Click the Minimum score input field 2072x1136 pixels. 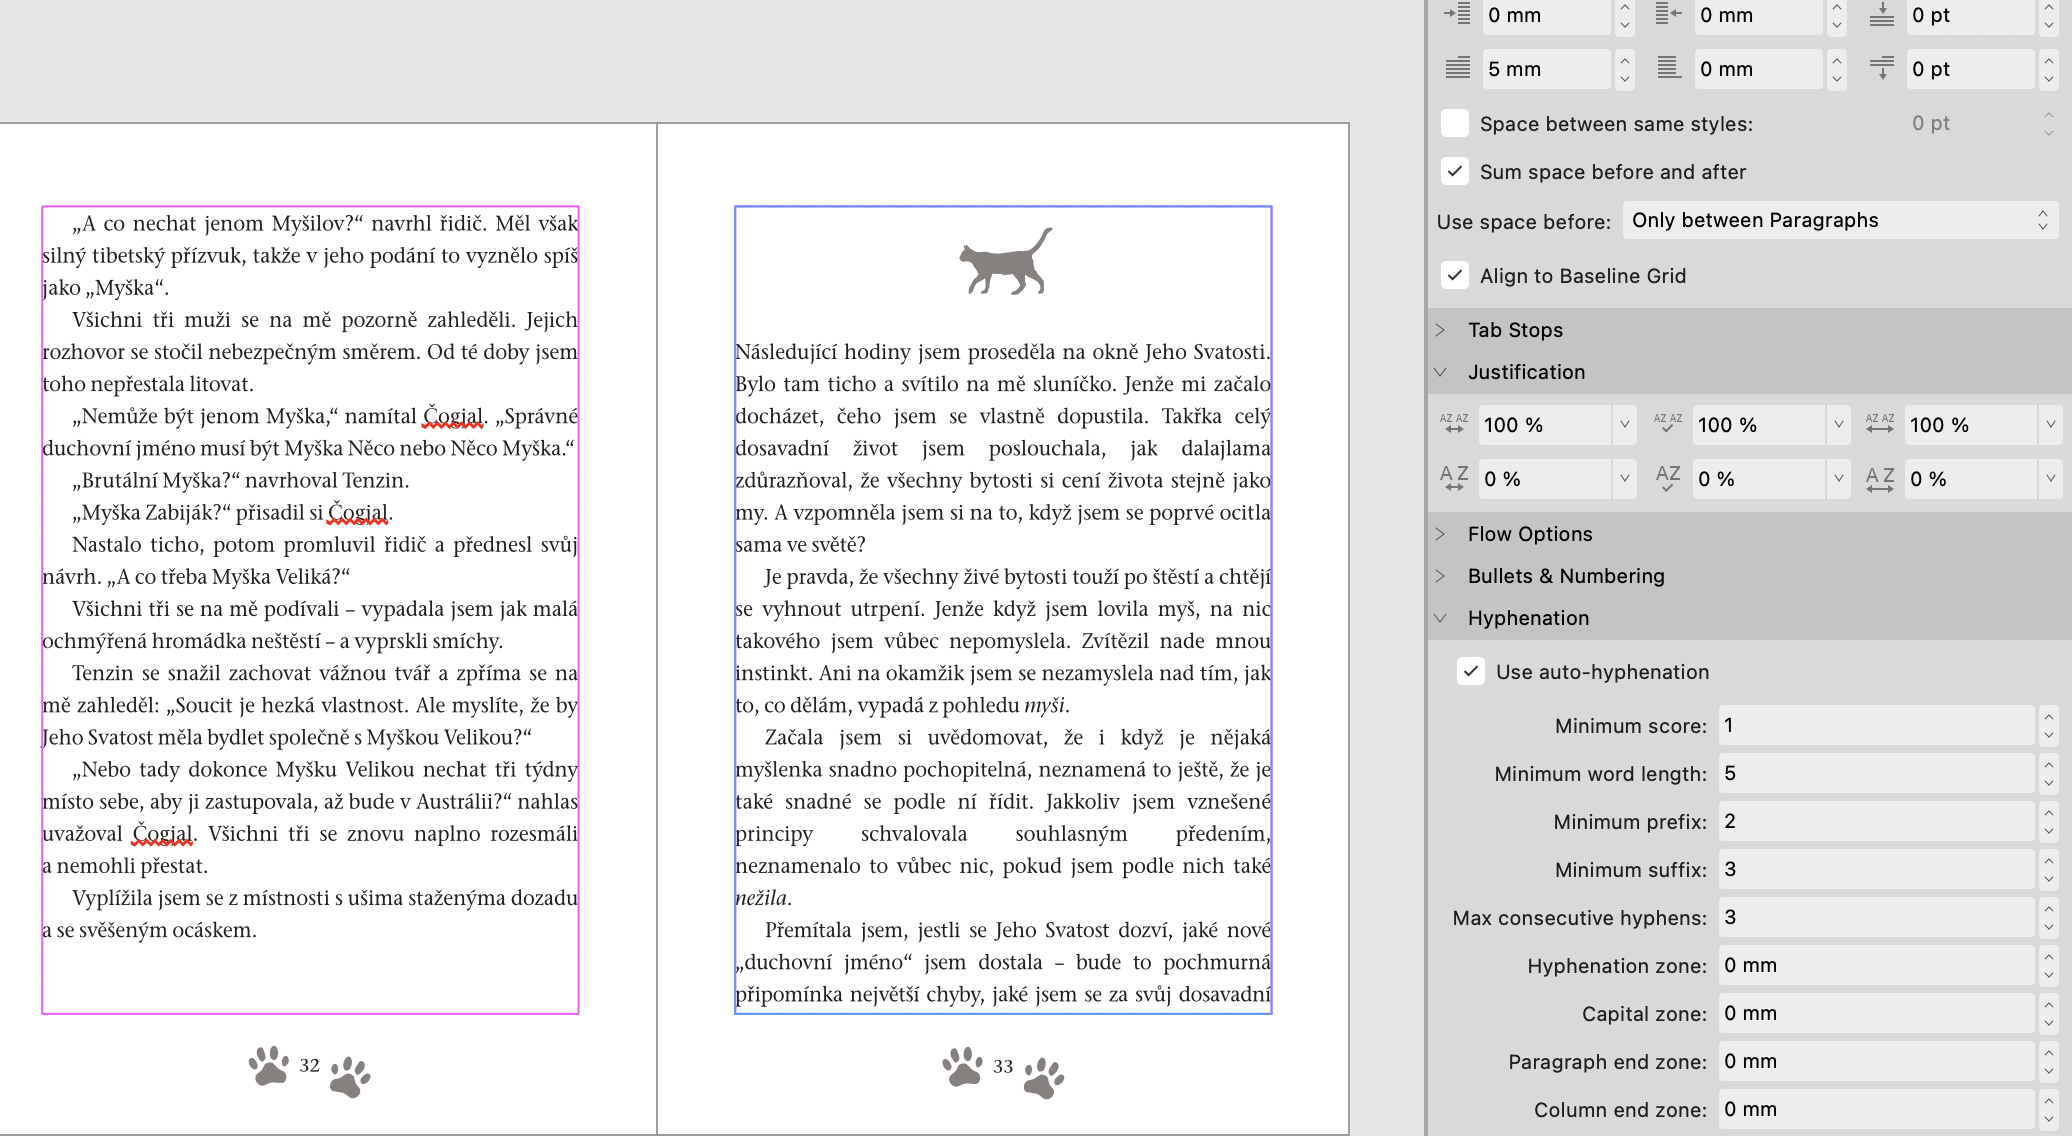pyautogui.click(x=1876, y=725)
